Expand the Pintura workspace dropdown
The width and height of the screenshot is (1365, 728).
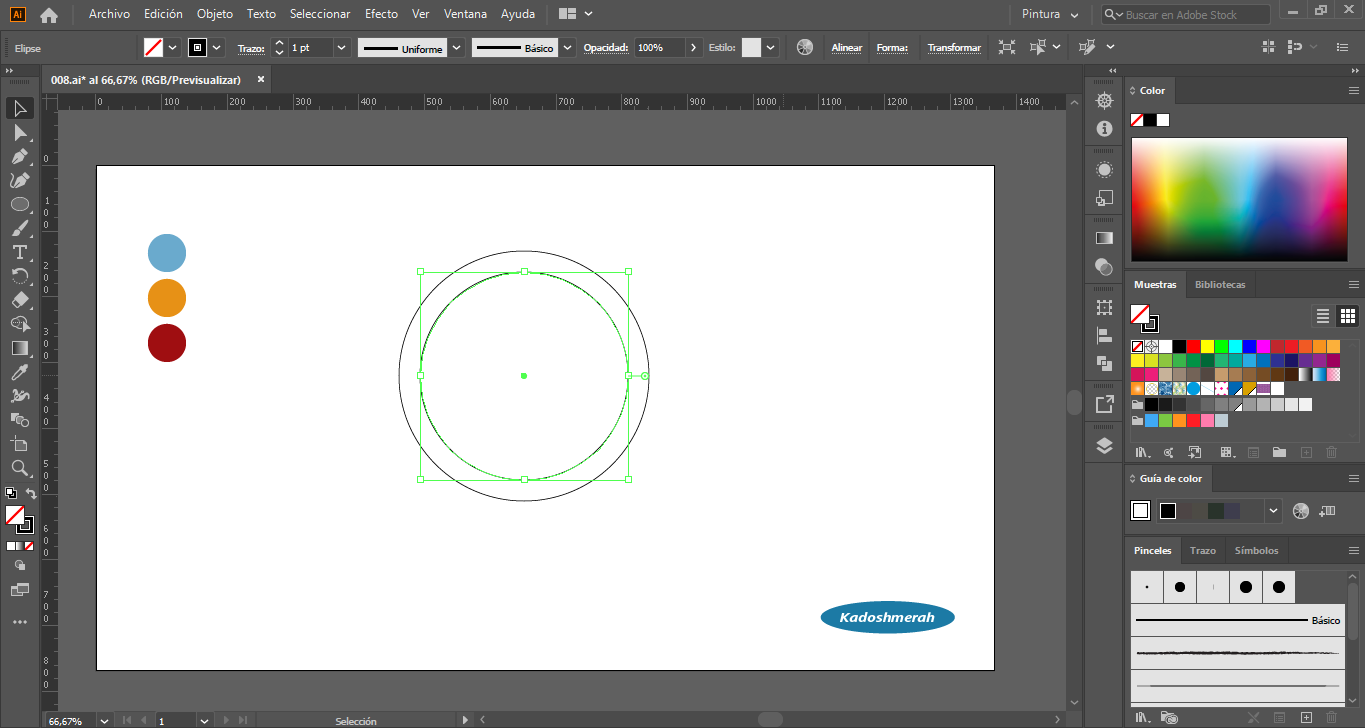point(1074,15)
